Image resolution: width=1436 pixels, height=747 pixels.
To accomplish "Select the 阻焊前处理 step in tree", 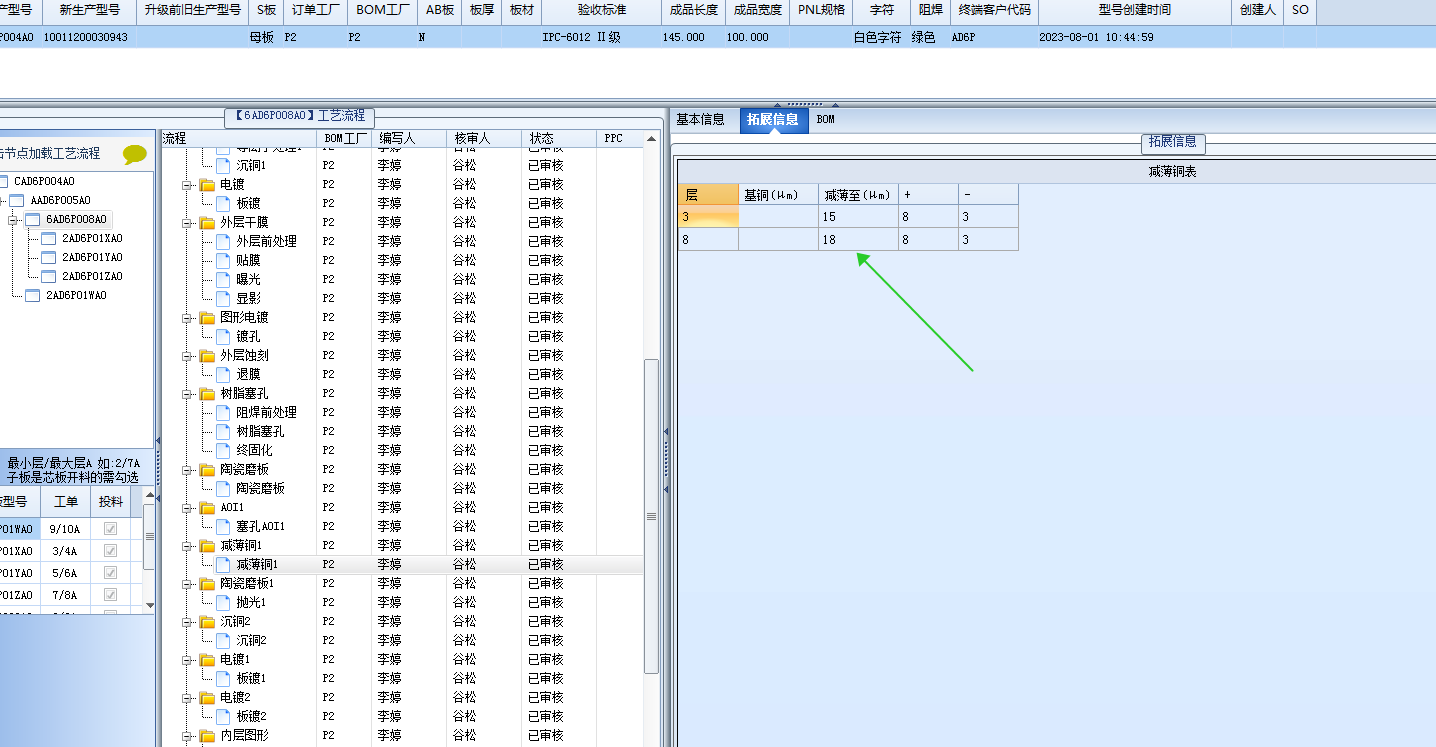I will tap(266, 412).
